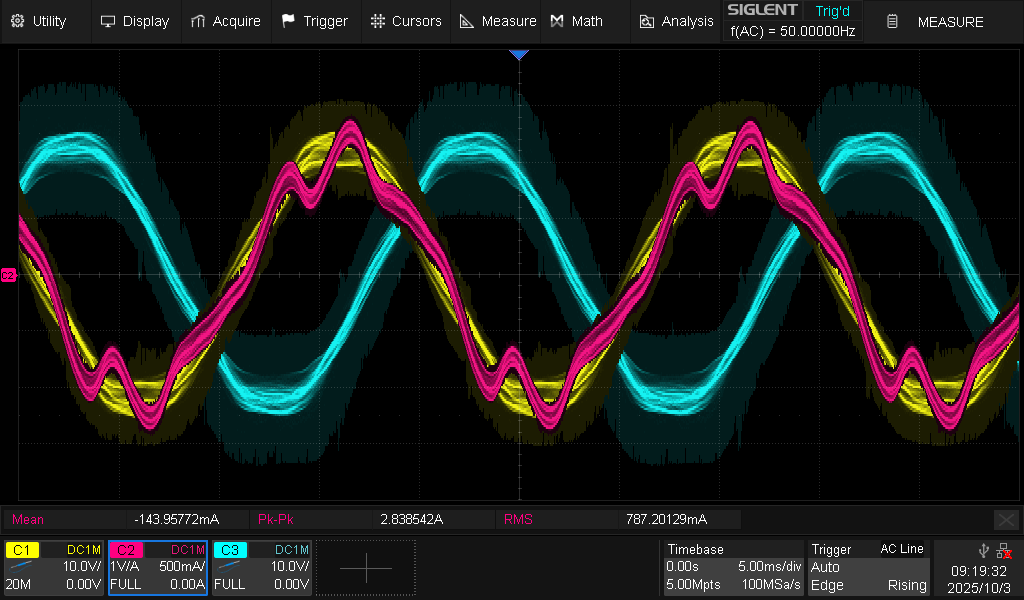The height and width of the screenshot is (600, 1024).
Task: Toggle channel C2 pink box
Action: pos(158,568)
